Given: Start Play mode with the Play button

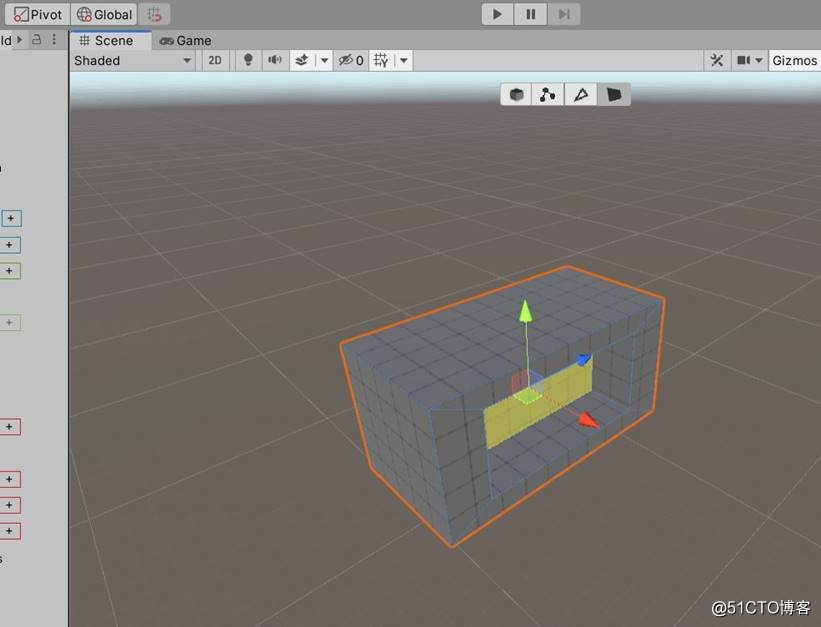Looking at the screenshot, I should click(x=497, y=14).
